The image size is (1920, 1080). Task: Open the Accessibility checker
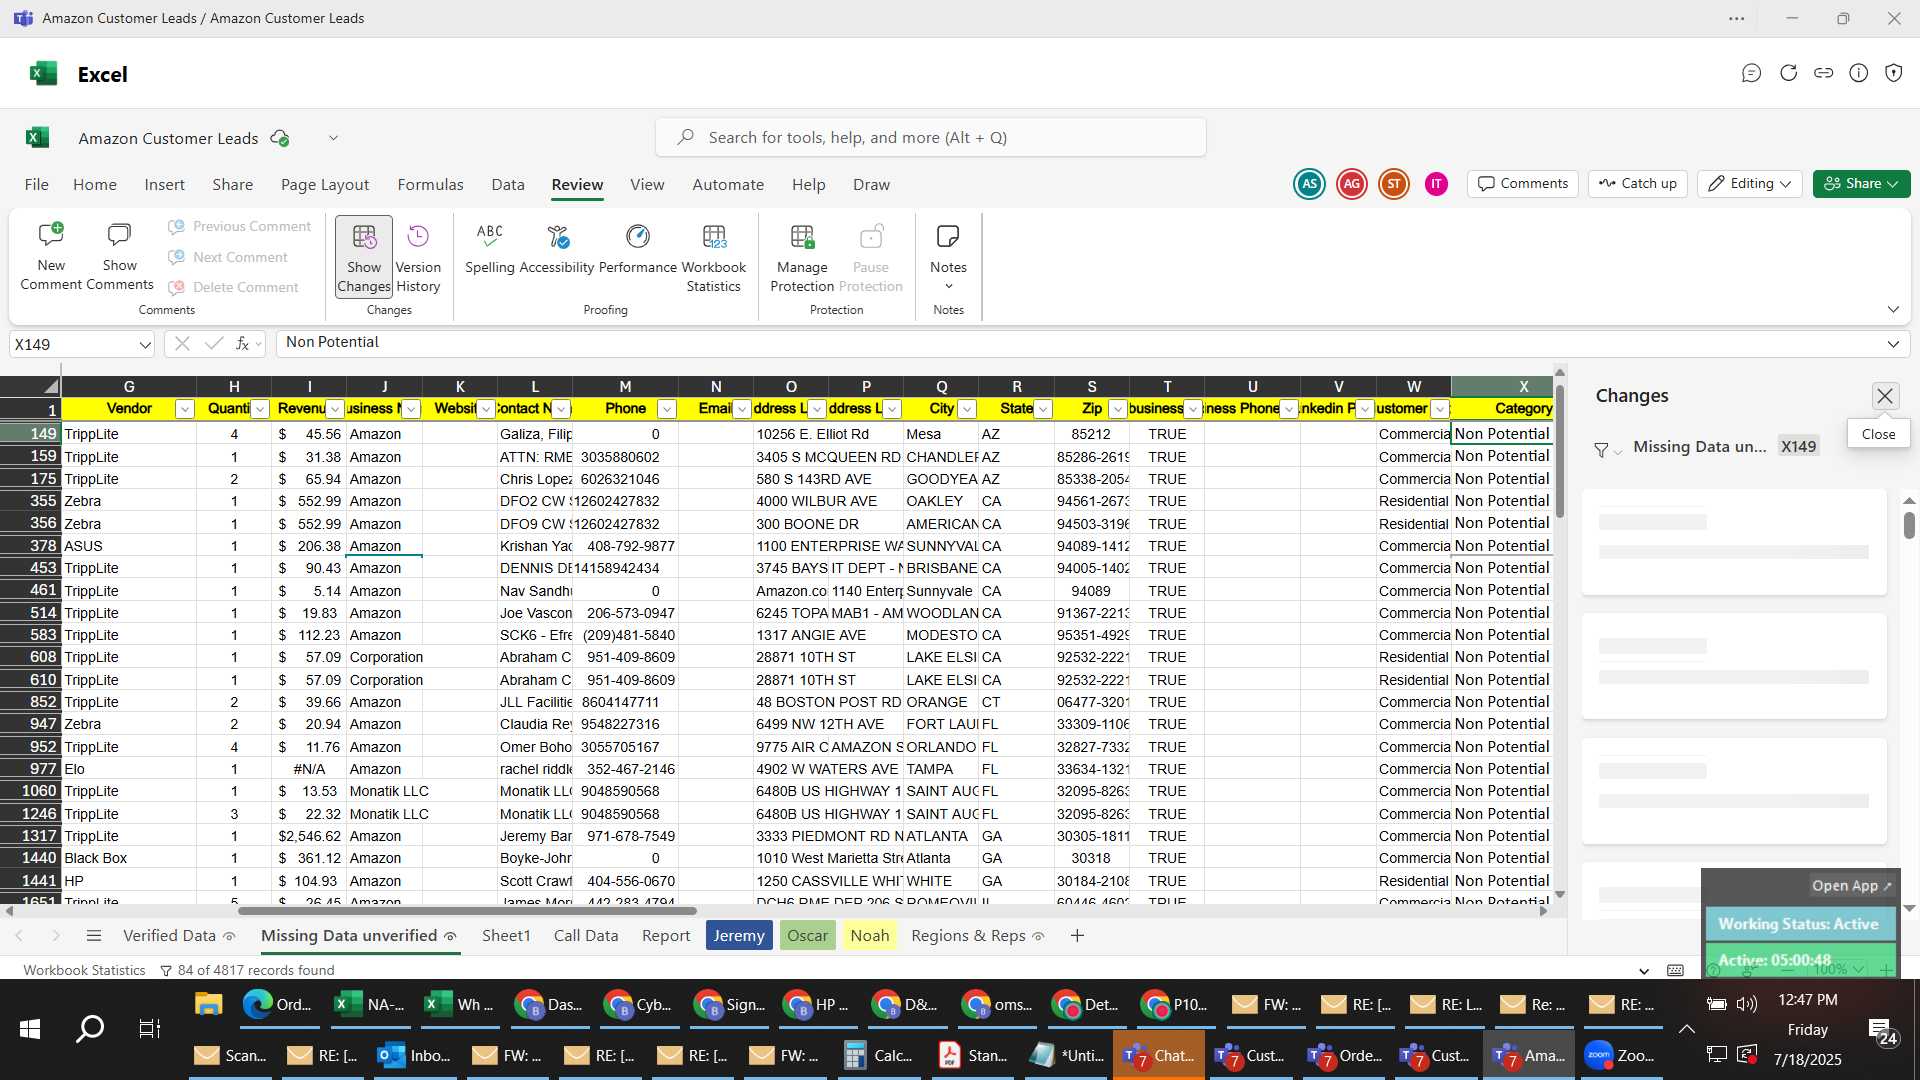[x=557, y=249]
